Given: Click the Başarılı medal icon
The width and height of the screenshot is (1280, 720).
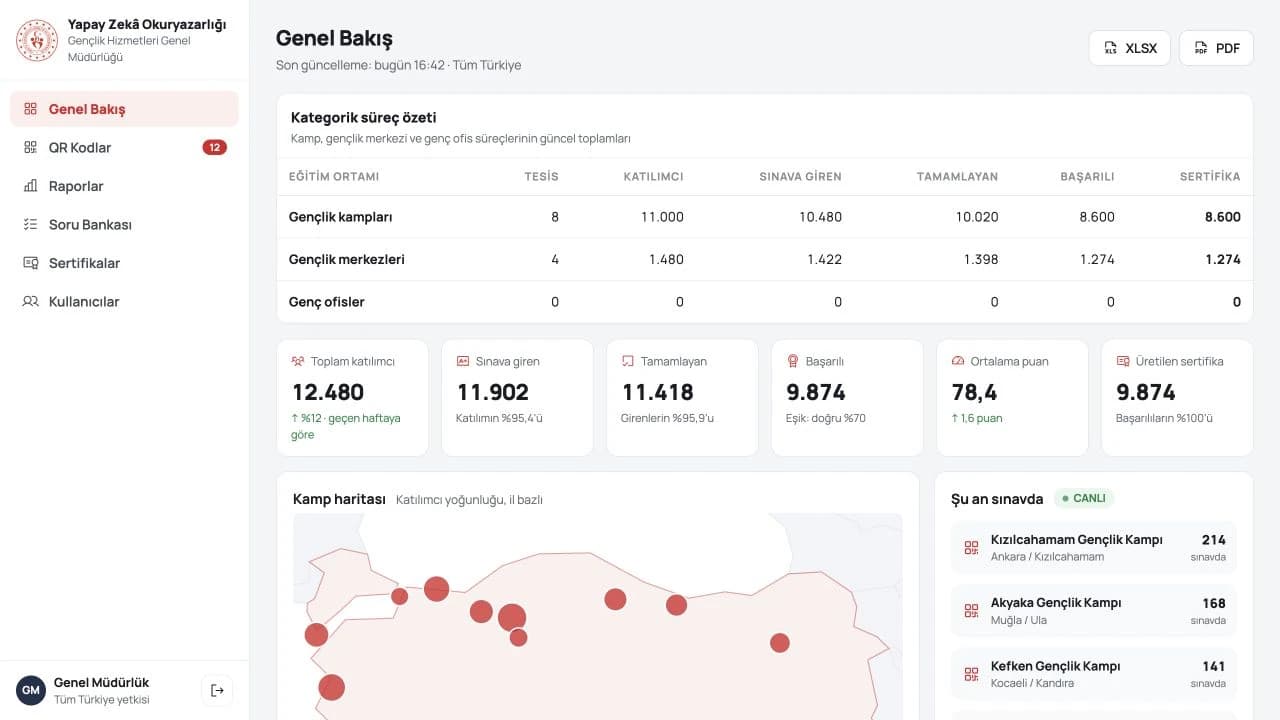Looking at the screenshot, I should coord(792,361).
